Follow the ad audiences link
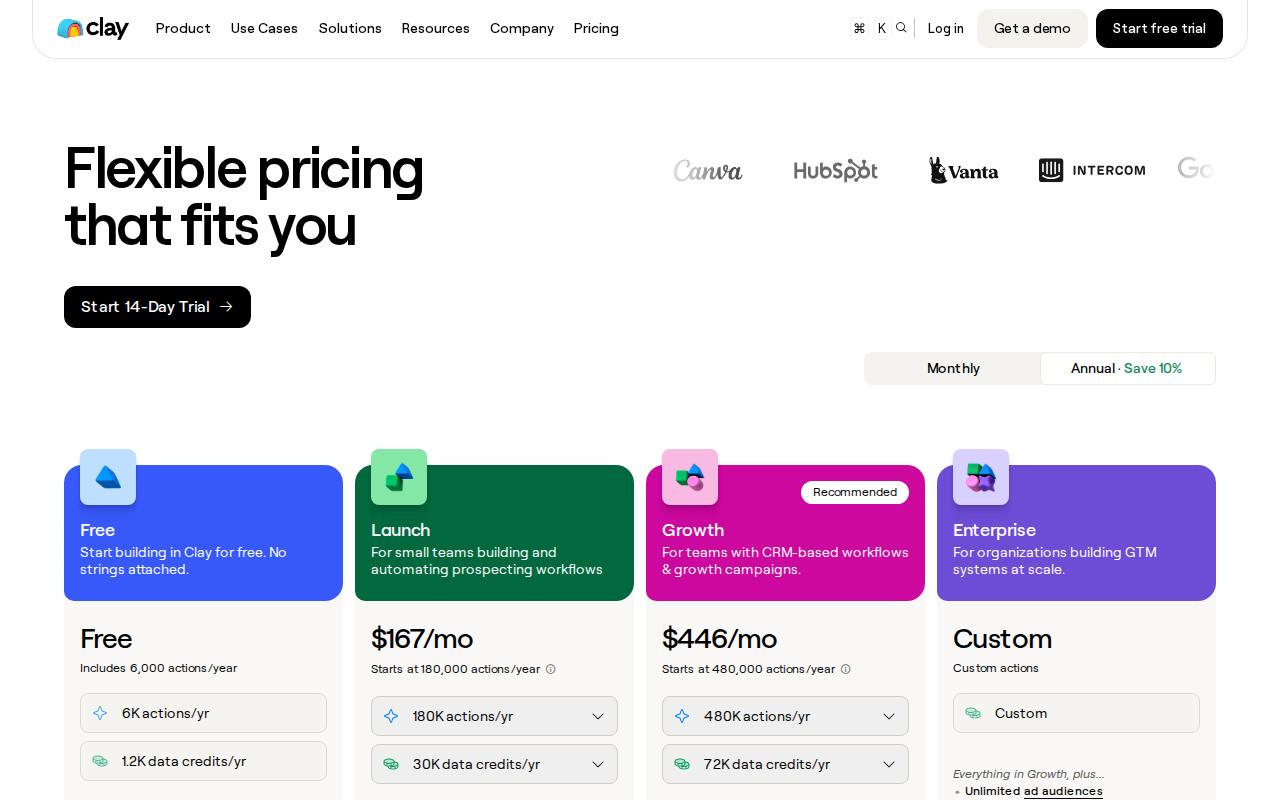The height and width of the screenshot is (800, 1280). pos(1063,791)
